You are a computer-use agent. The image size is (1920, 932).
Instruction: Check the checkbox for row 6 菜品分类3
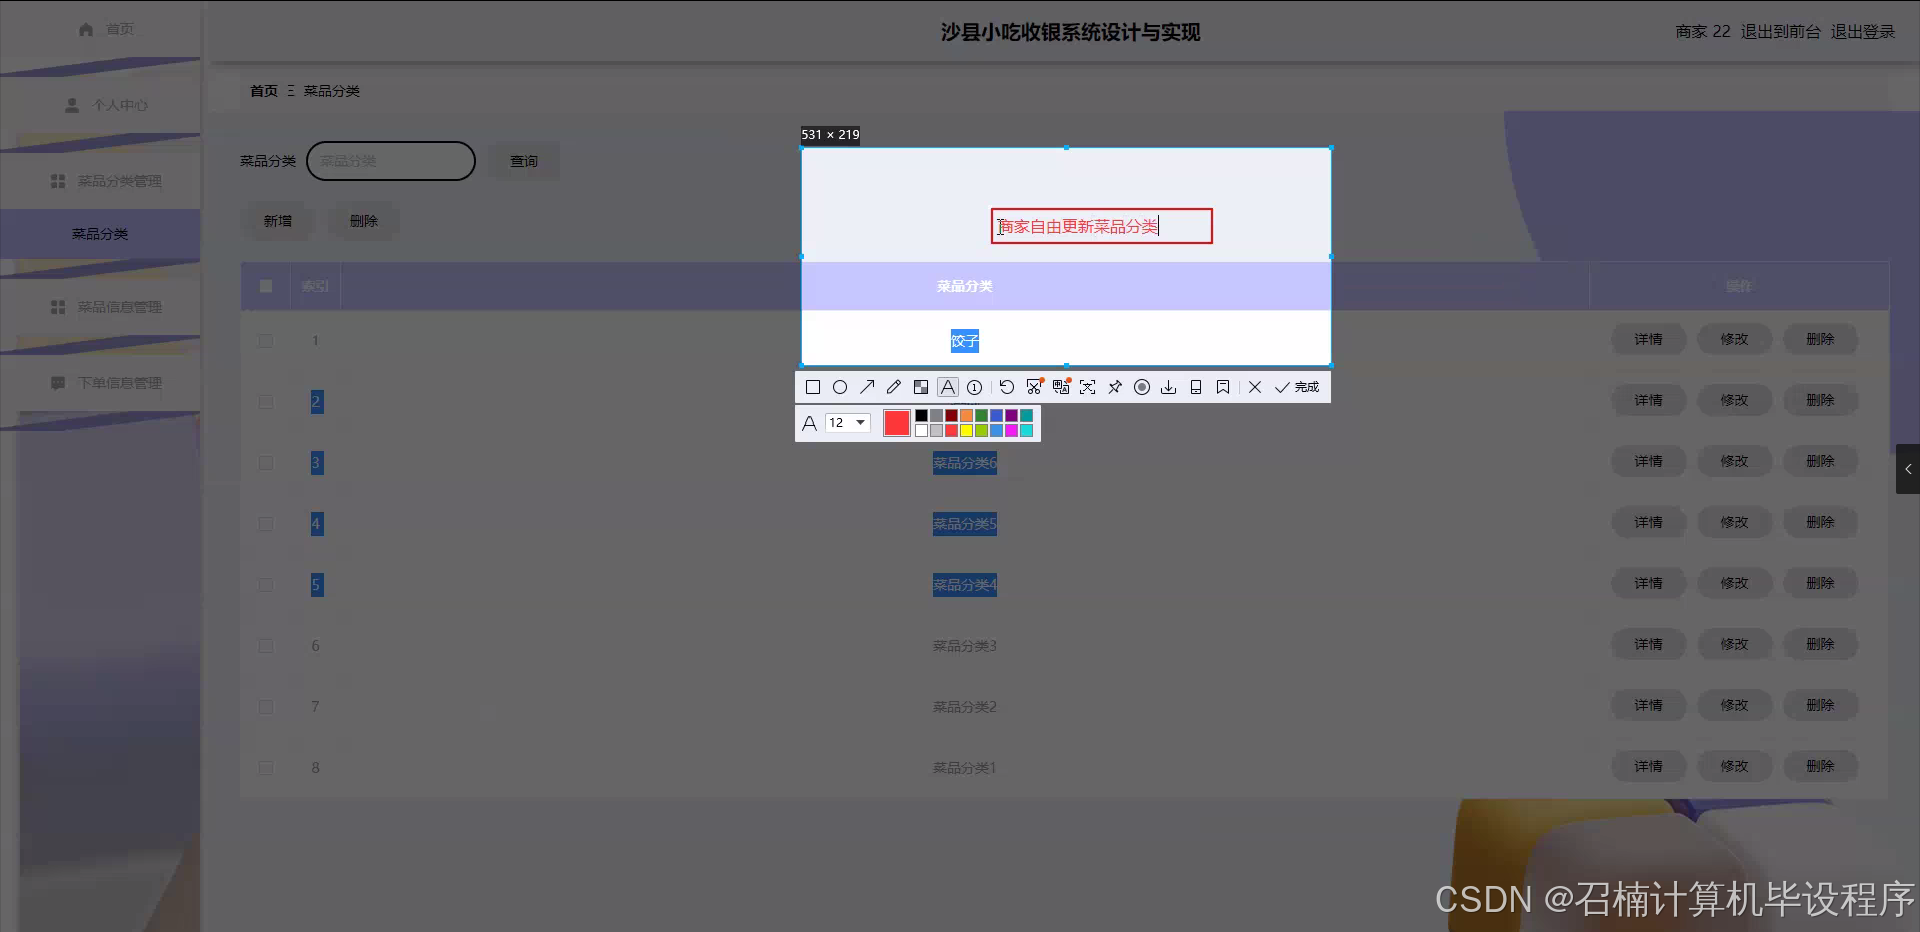tap(265, 646)
